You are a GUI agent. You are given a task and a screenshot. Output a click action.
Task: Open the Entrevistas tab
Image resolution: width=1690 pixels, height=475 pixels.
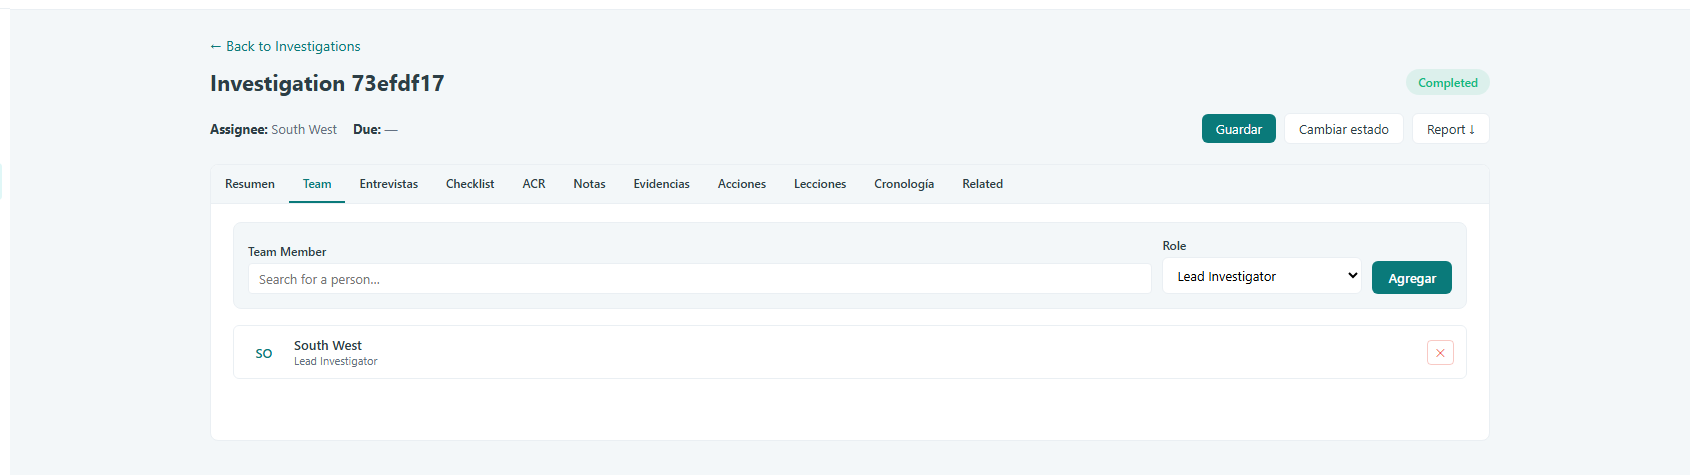pos(389,184)
